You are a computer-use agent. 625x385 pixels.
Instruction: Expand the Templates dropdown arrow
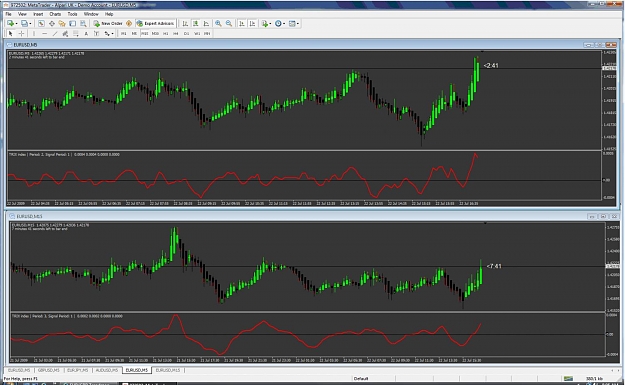[x=298, y=24]
